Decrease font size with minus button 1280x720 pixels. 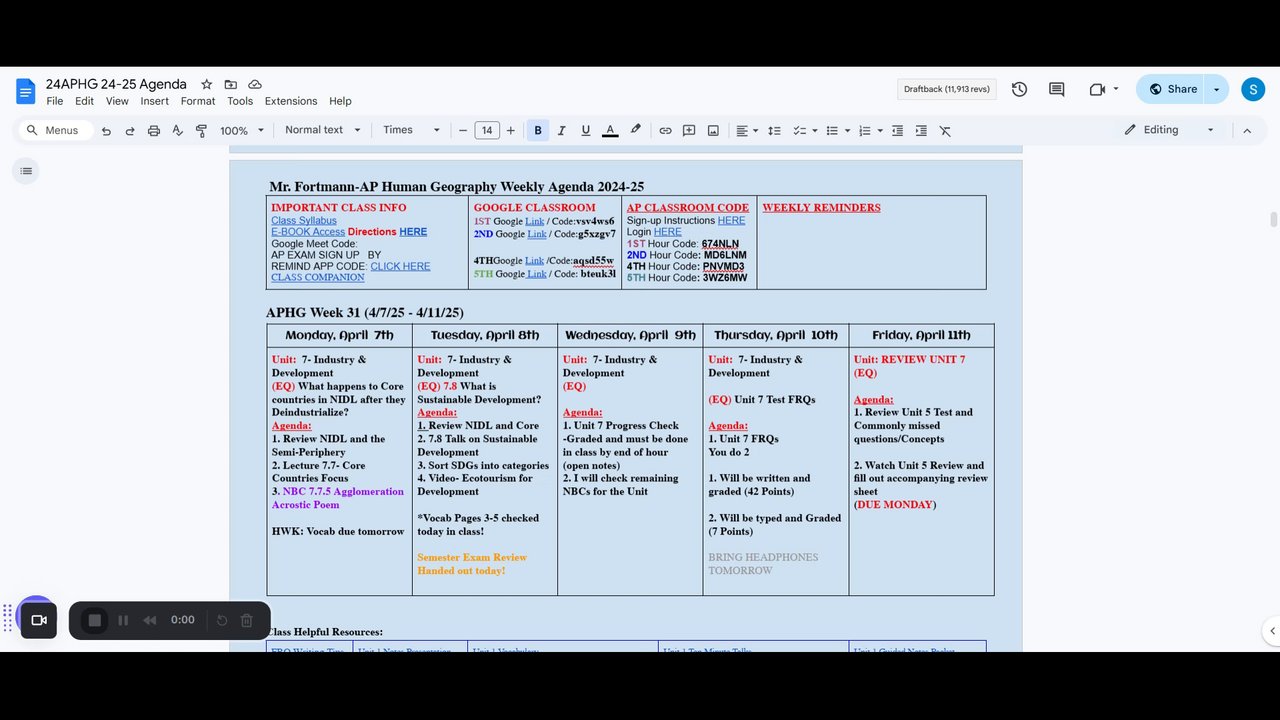click(463, 130)
